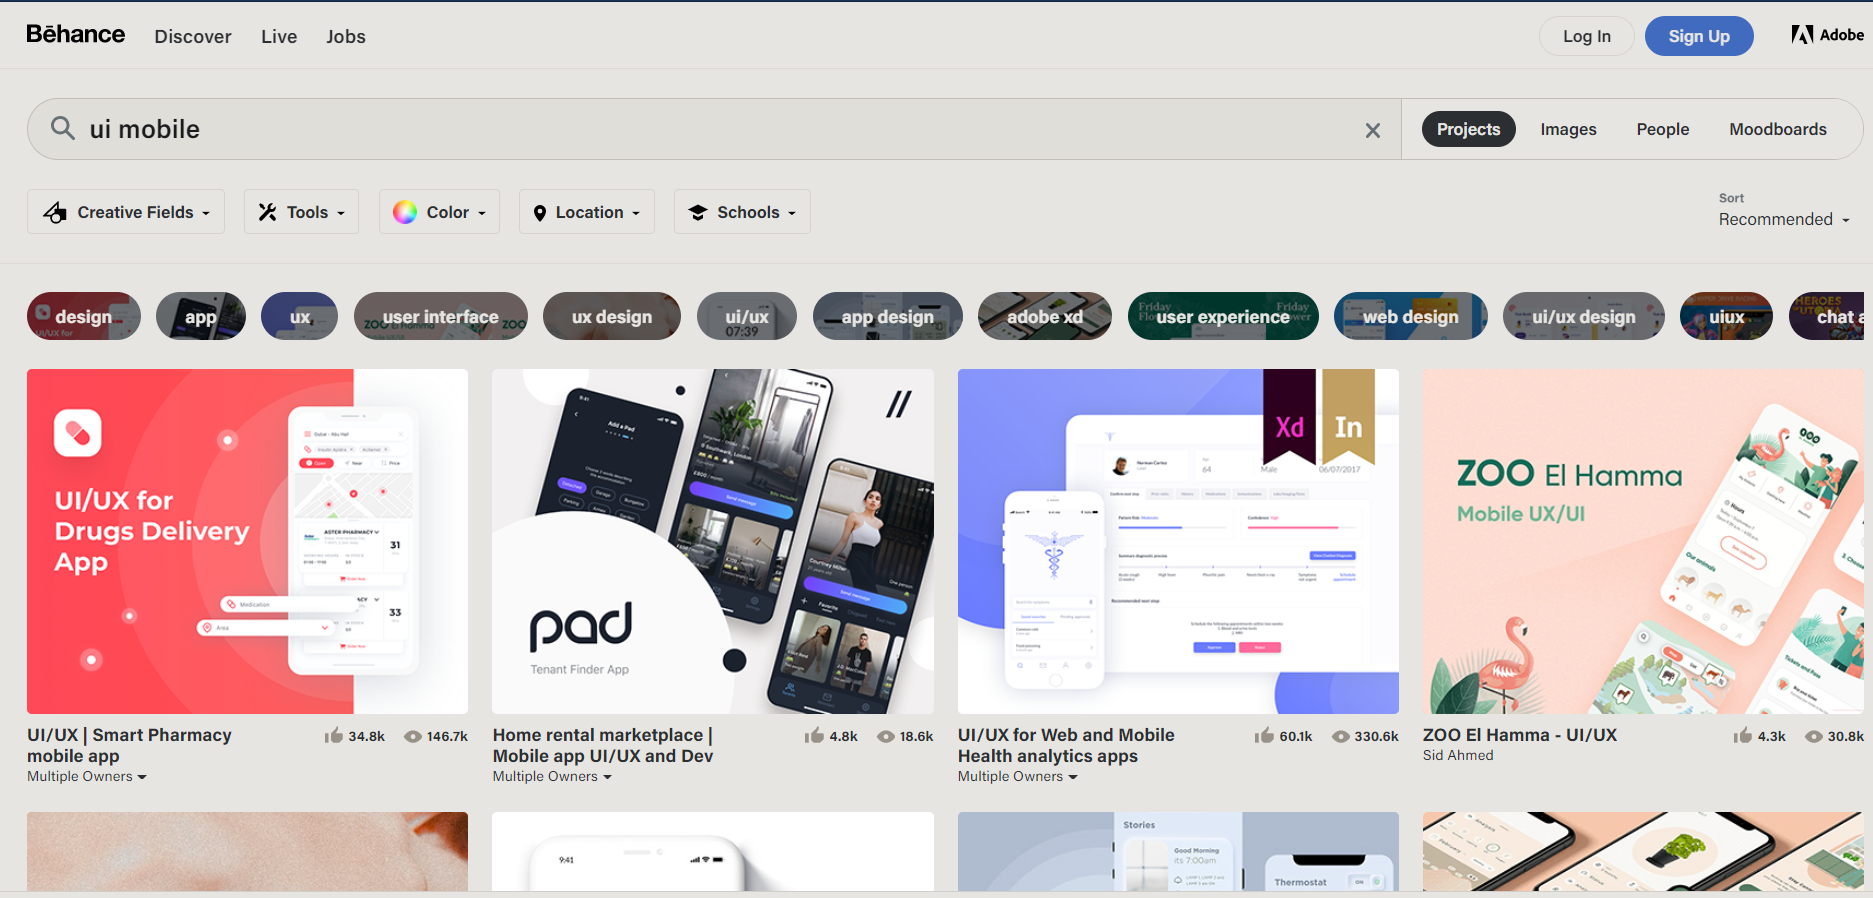Open the pad Tenant Finder App thumbnail

tap(713, 541)
